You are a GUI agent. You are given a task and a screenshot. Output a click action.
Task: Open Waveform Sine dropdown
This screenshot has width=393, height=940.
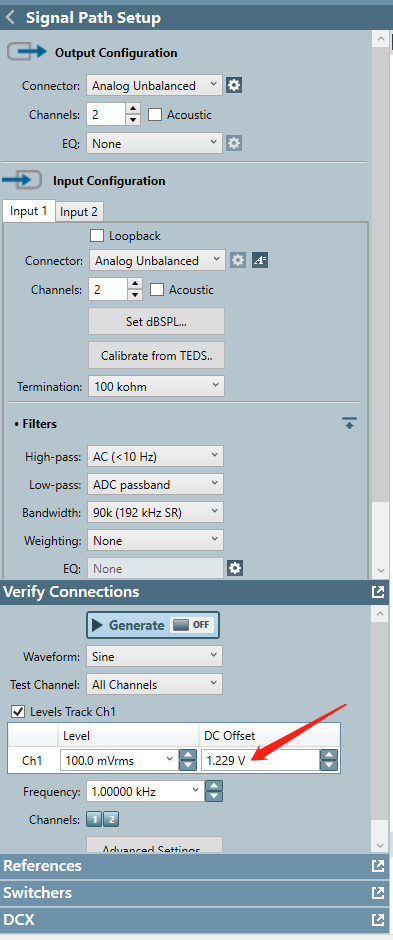[154, 656]
